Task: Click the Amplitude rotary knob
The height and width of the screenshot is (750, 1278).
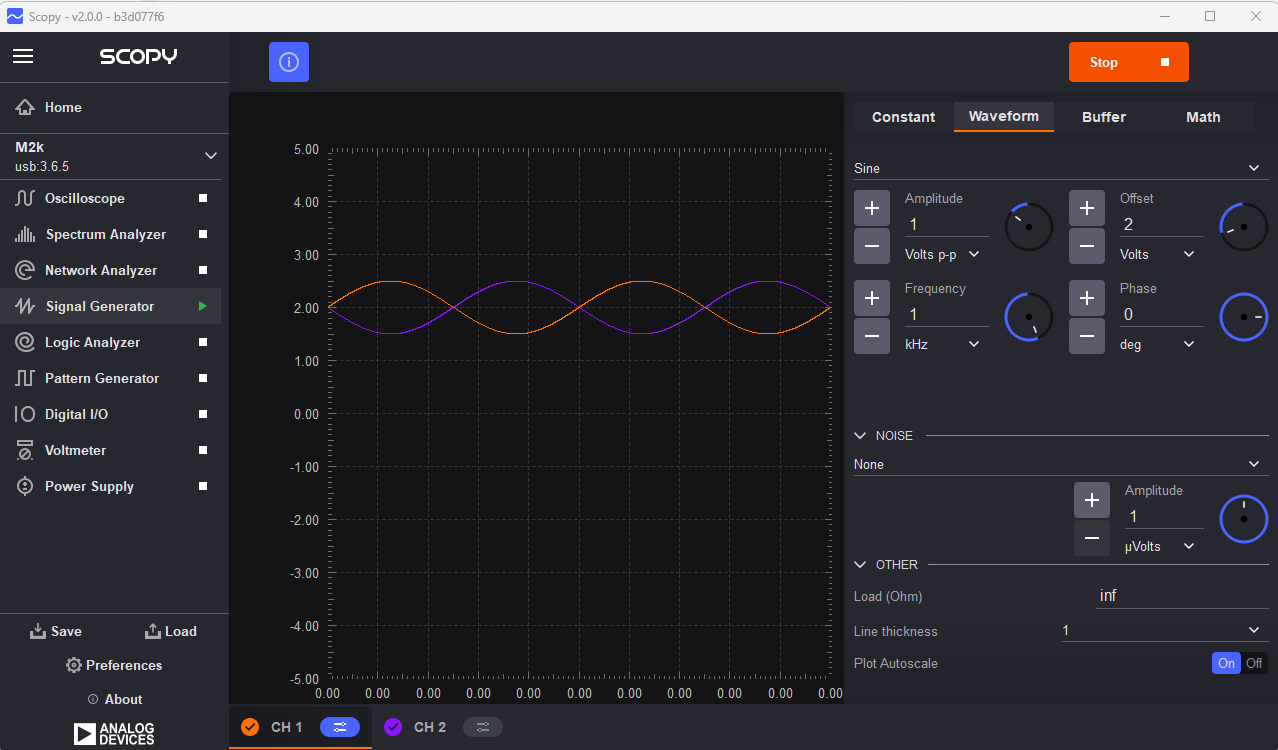Action: click(1029, 227)
